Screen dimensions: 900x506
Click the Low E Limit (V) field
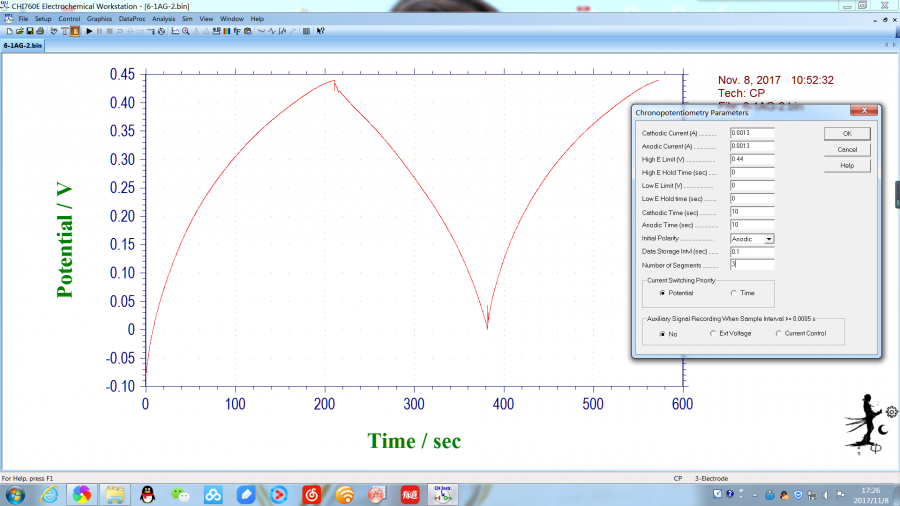[752, 186]
